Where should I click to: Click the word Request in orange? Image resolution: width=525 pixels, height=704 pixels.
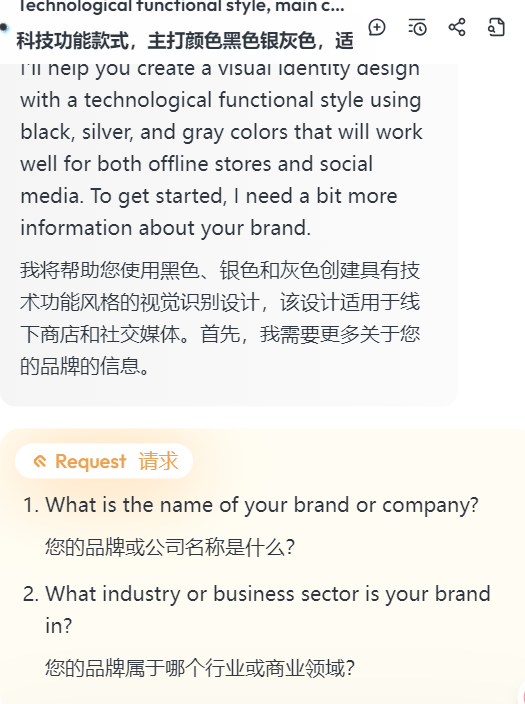(91, 461)
